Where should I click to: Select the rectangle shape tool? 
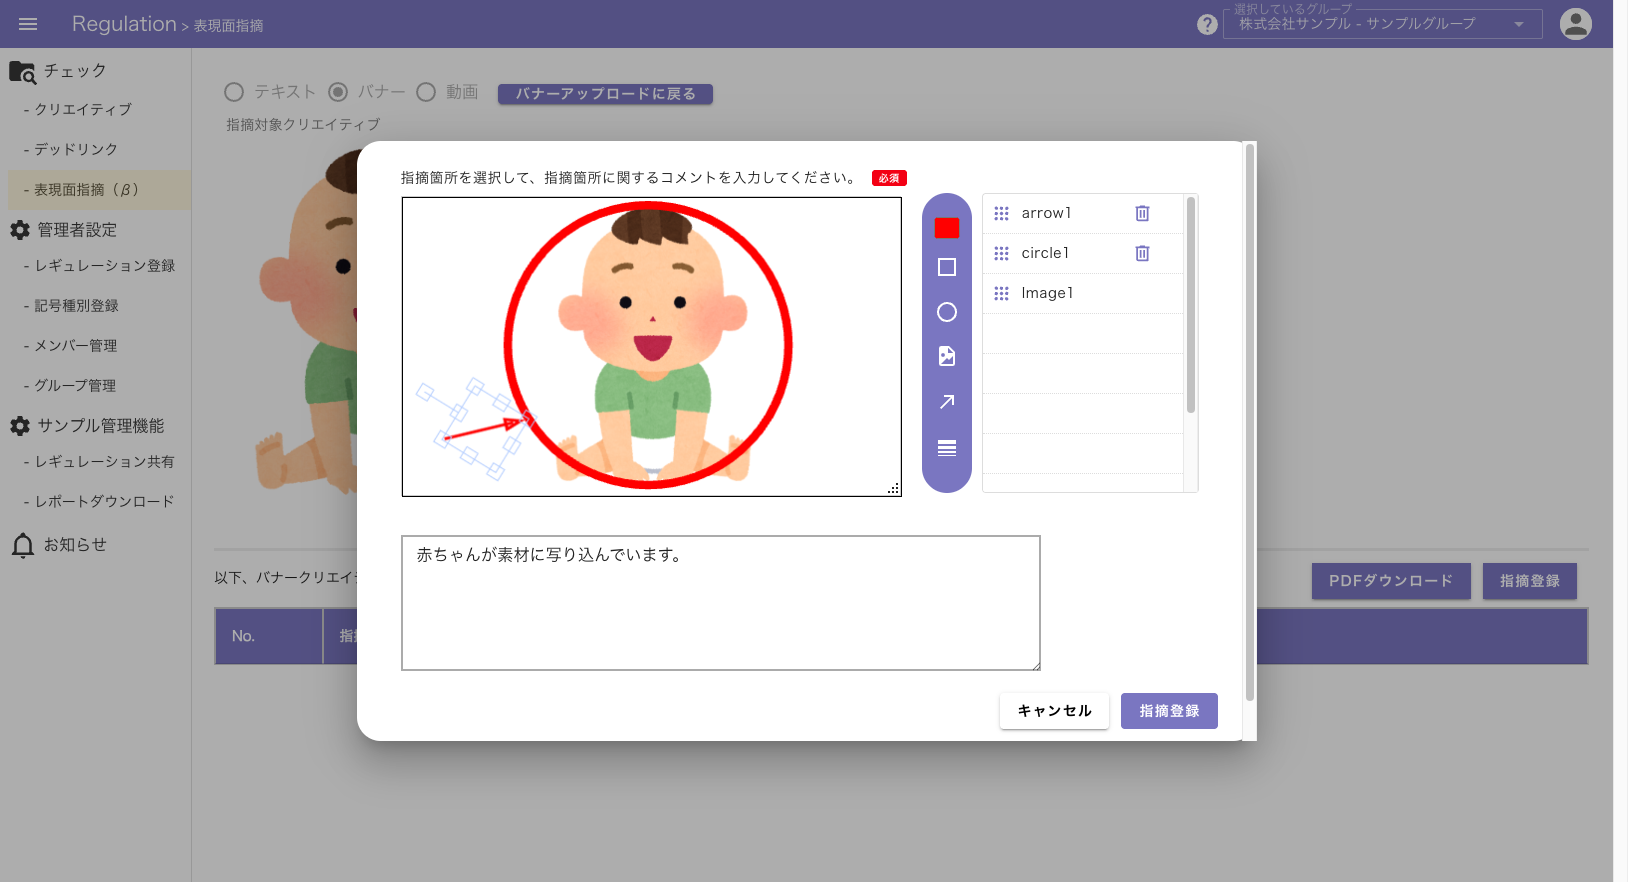coord(947,267)
